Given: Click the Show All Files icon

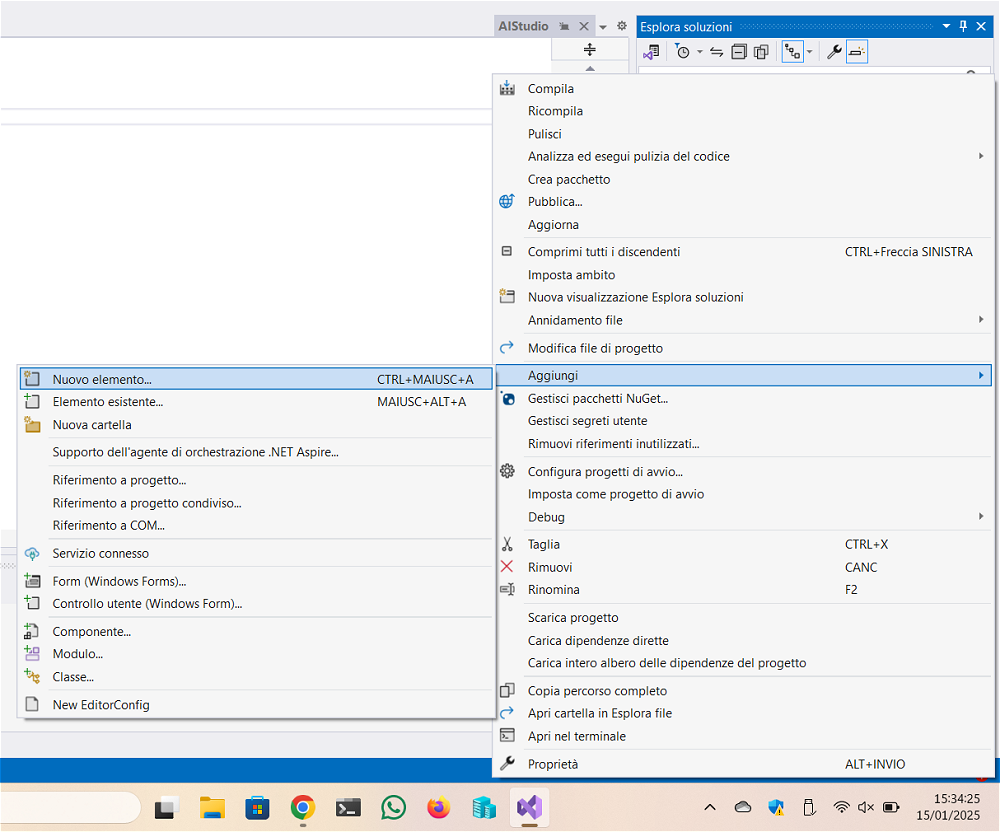Looking at the screenshot, I should tap(761, 52).
